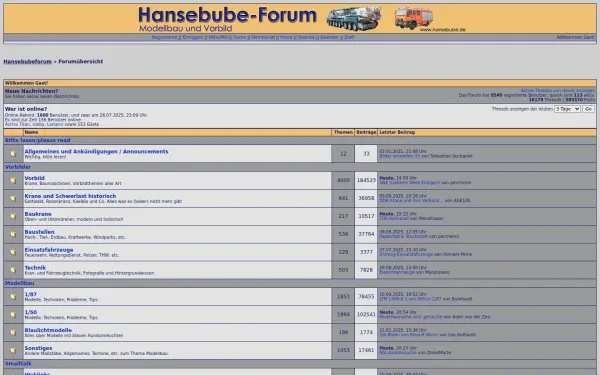Open Aktive Threads von heute anzeigen link

coord(558,90)
